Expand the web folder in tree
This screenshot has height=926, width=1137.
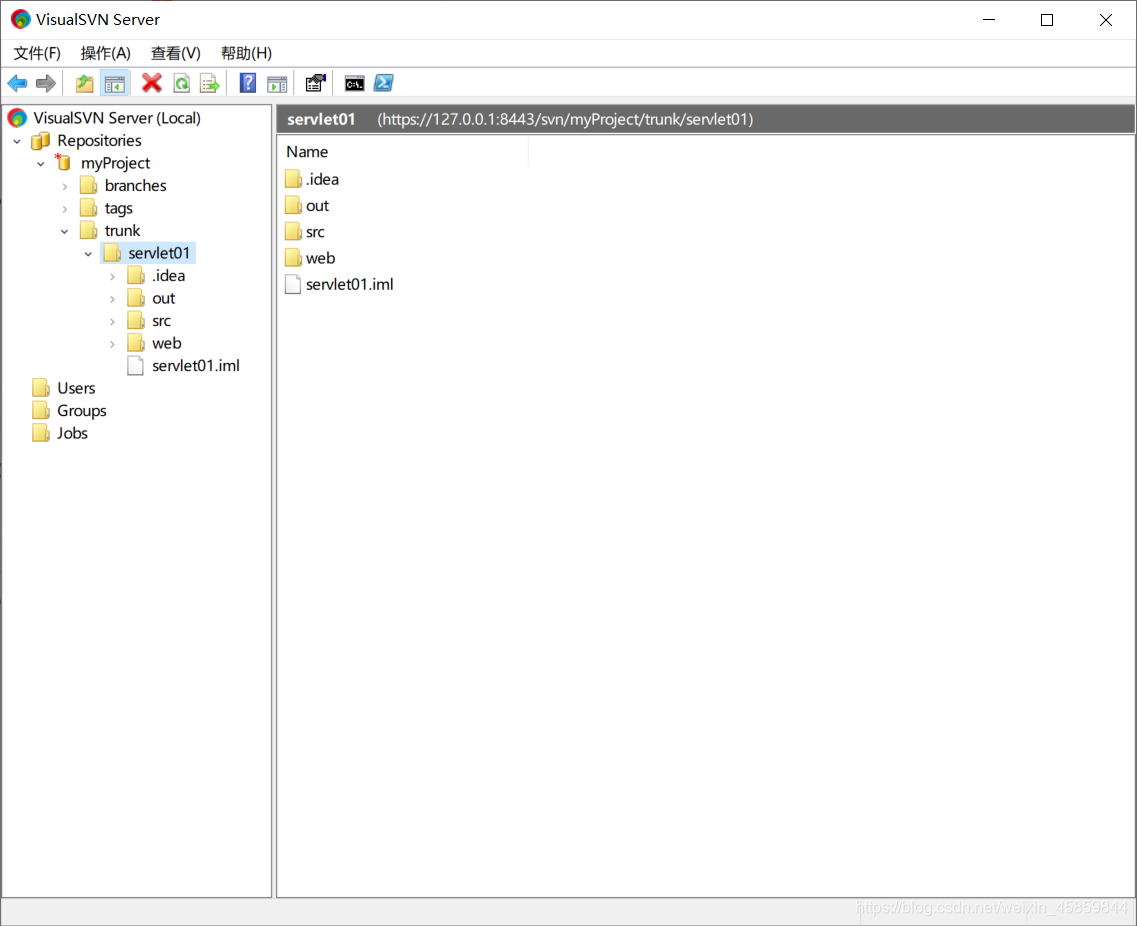112,344
